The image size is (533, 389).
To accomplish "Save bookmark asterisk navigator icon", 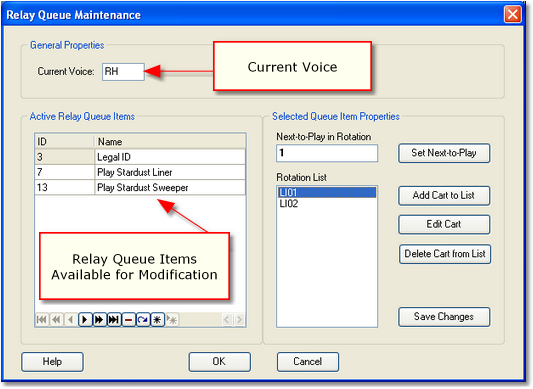I will [x=157, y=320].
